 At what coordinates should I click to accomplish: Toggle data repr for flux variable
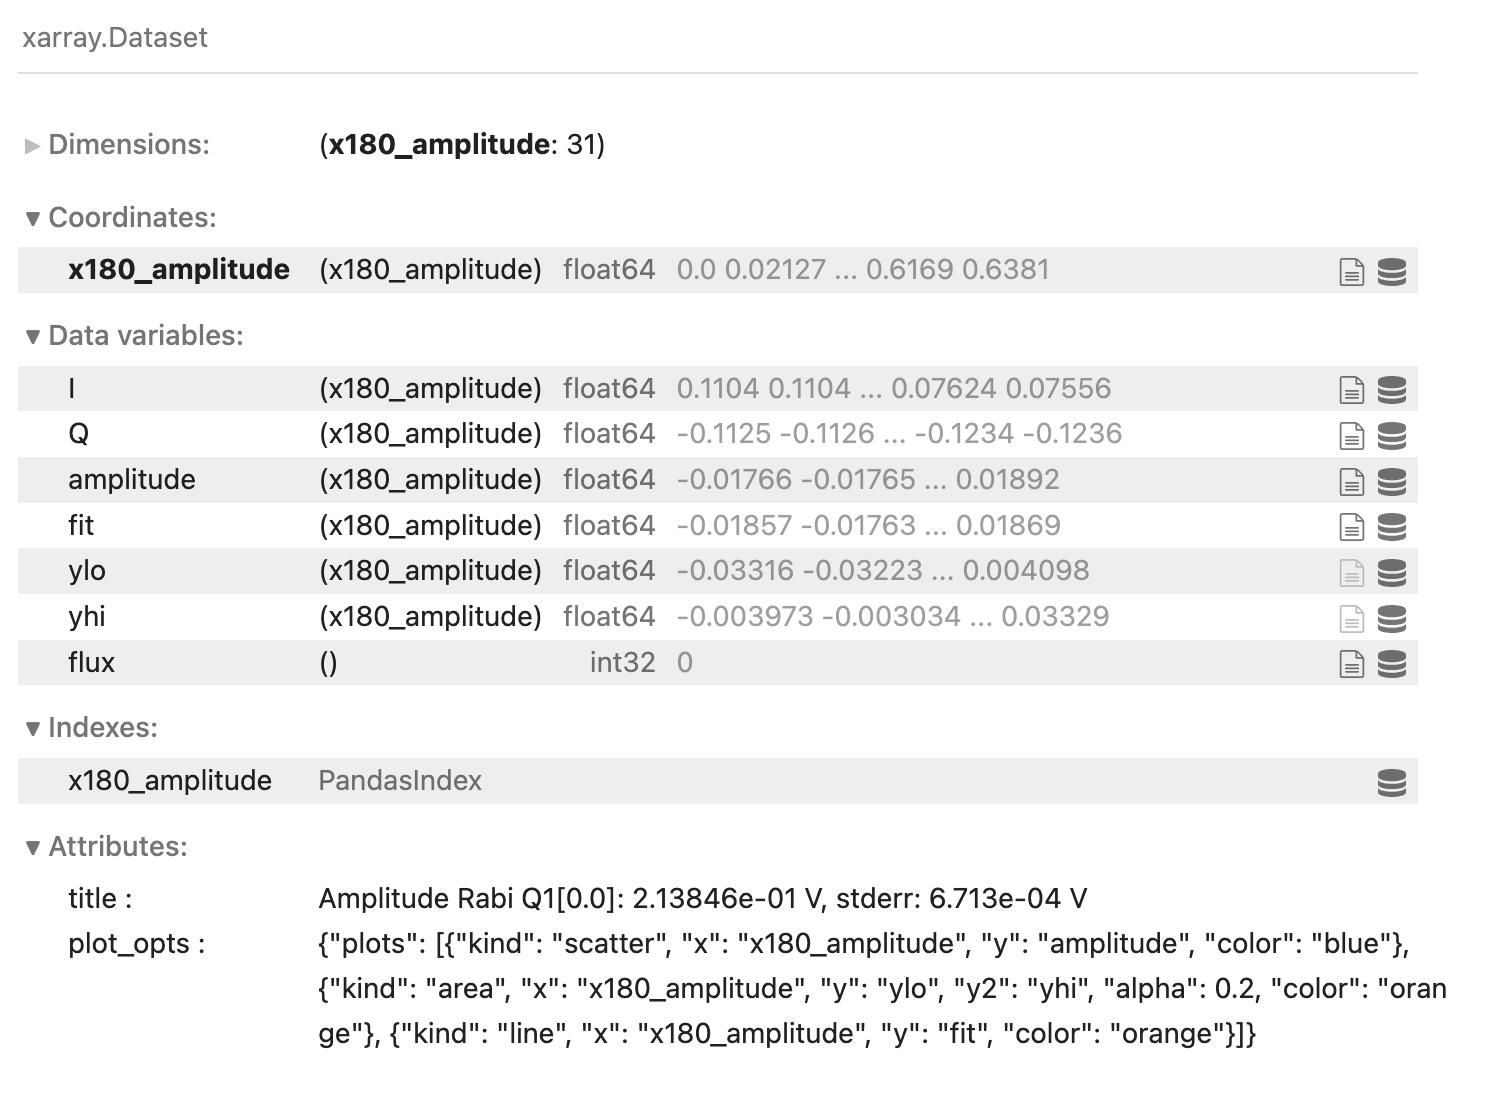click(1392, 664)
